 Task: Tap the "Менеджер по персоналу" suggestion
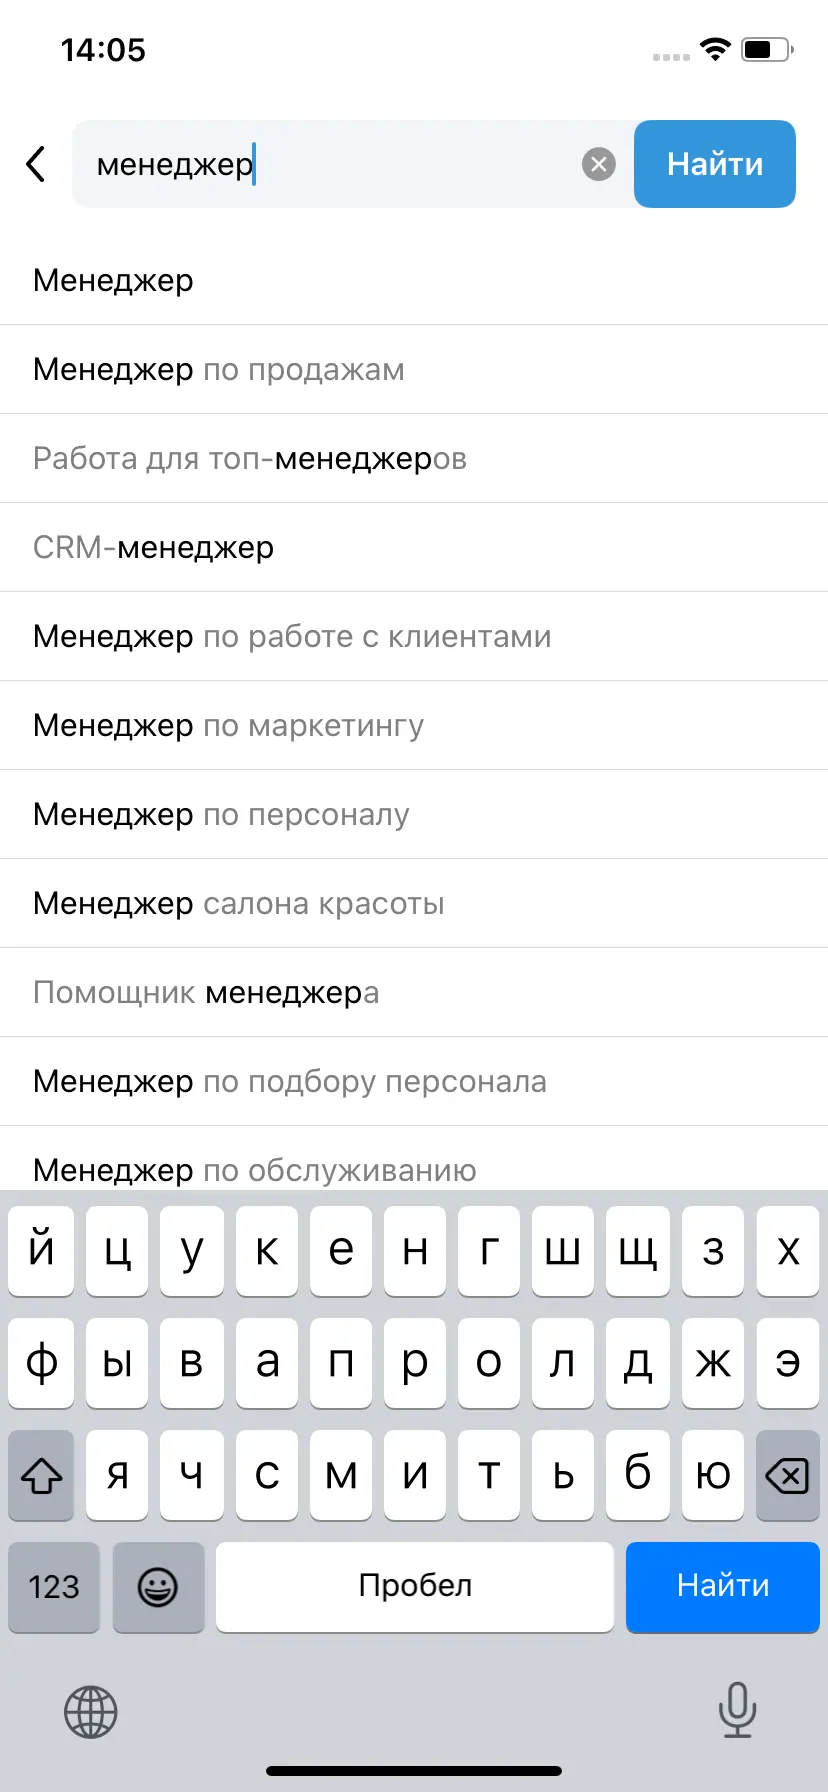(x=222, y=815)
